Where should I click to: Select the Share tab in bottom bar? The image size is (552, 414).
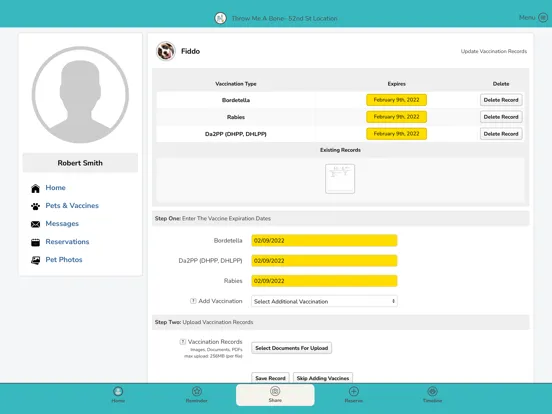(275, 395)
